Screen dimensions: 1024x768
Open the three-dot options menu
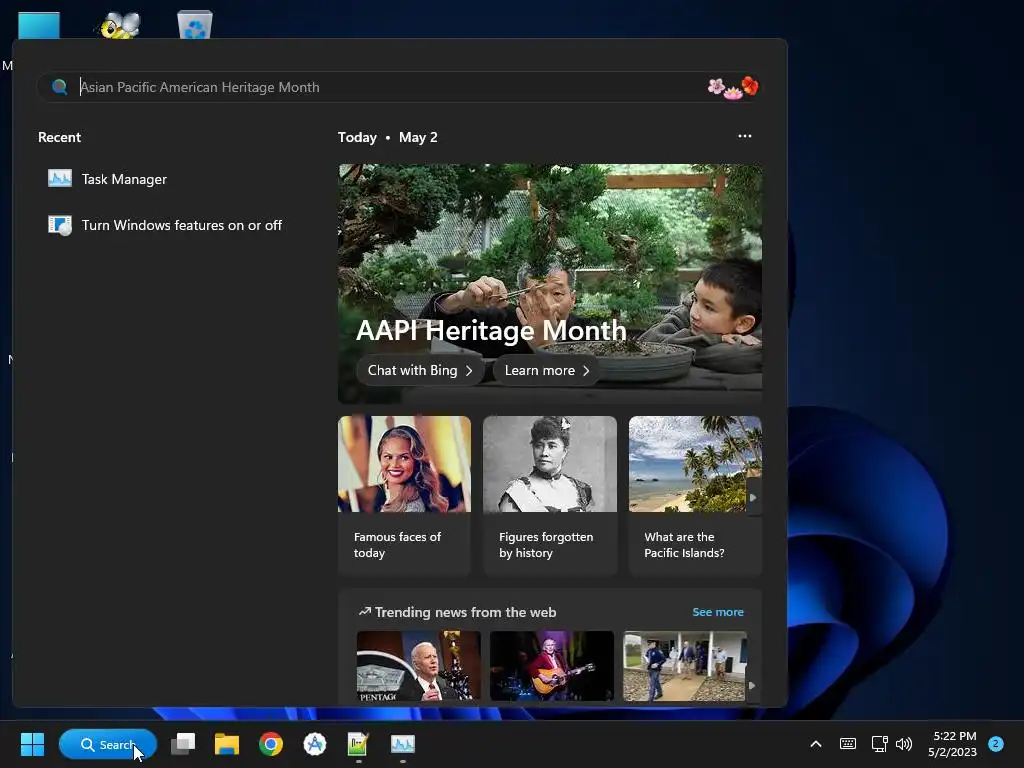click(744, 136)
